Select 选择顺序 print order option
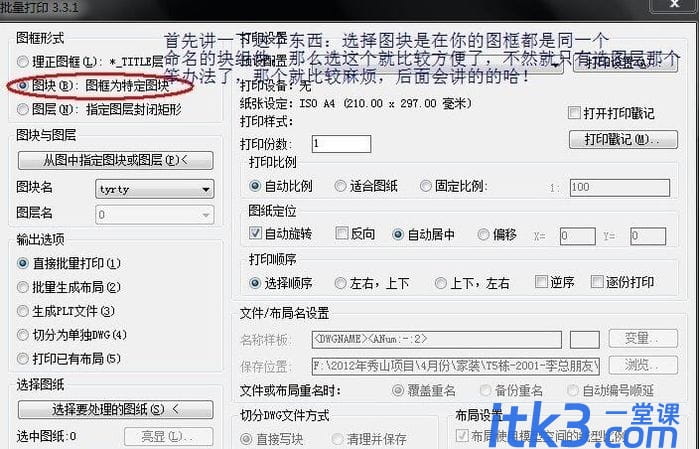Viewport: 700px width, 449px height. [x=255, y=283]
